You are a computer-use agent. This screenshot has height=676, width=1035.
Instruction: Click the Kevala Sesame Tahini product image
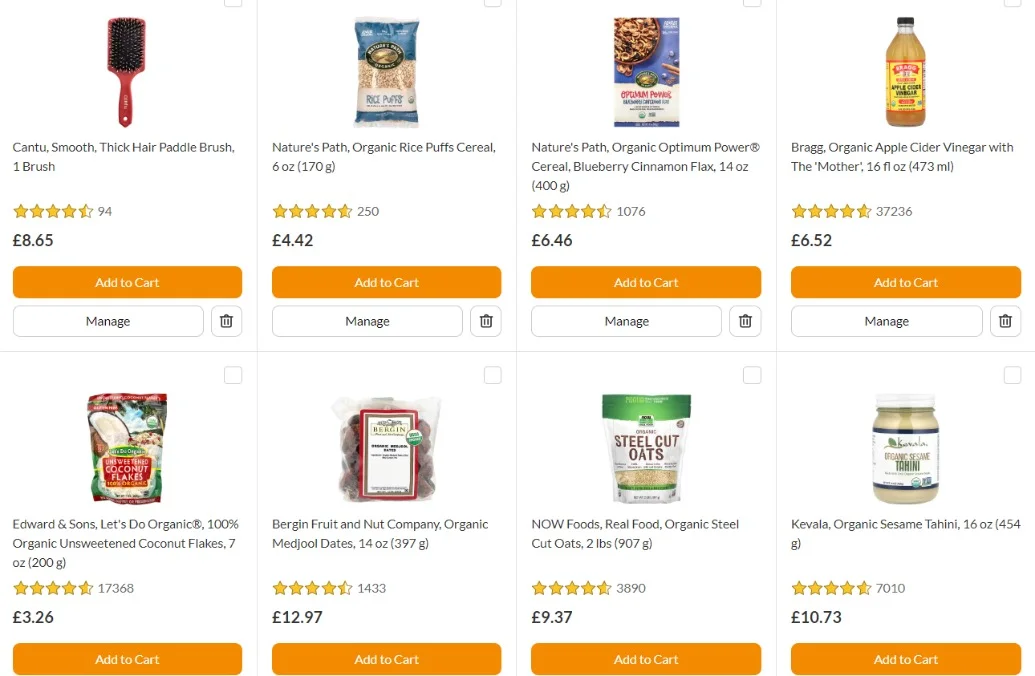(905, 449)
